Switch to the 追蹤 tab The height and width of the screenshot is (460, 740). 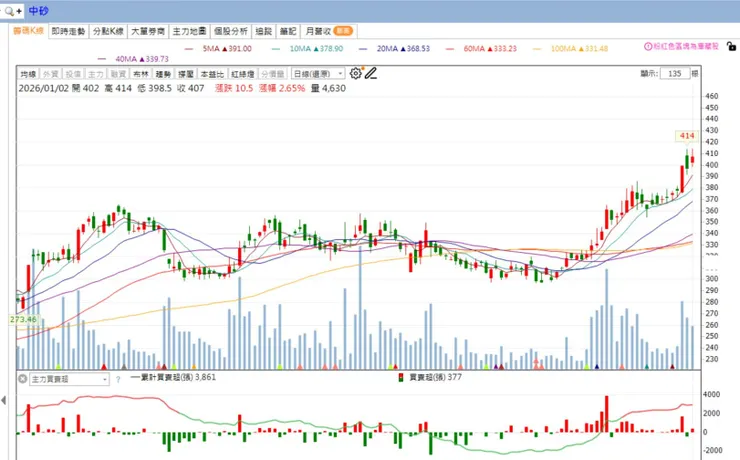(x=264, y=31)
